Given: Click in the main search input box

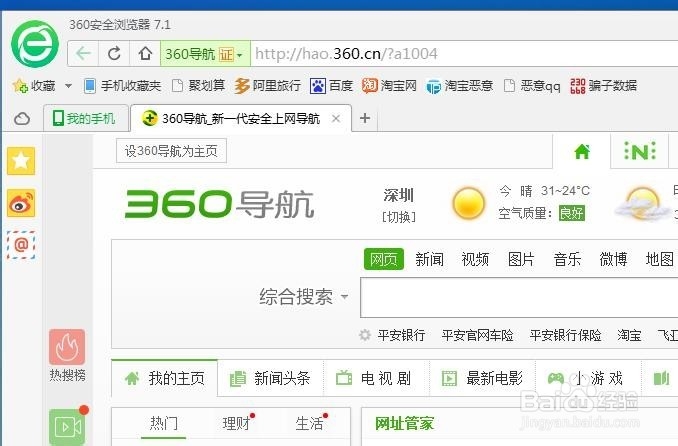Looking at the screenshot, I should [519, 298].
